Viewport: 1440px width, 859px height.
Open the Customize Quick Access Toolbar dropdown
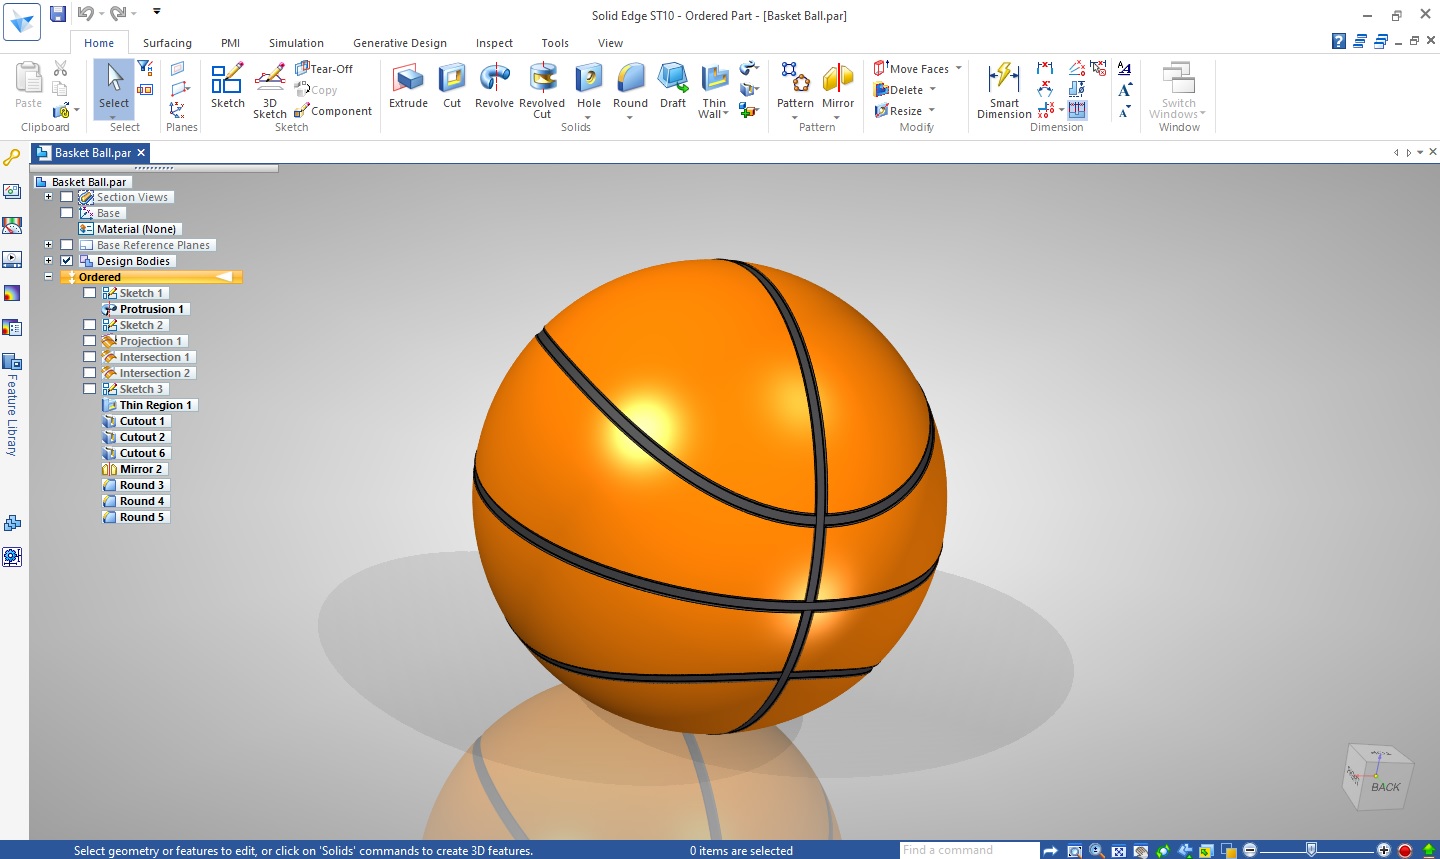pyautogui.click(x=157, y=12)
